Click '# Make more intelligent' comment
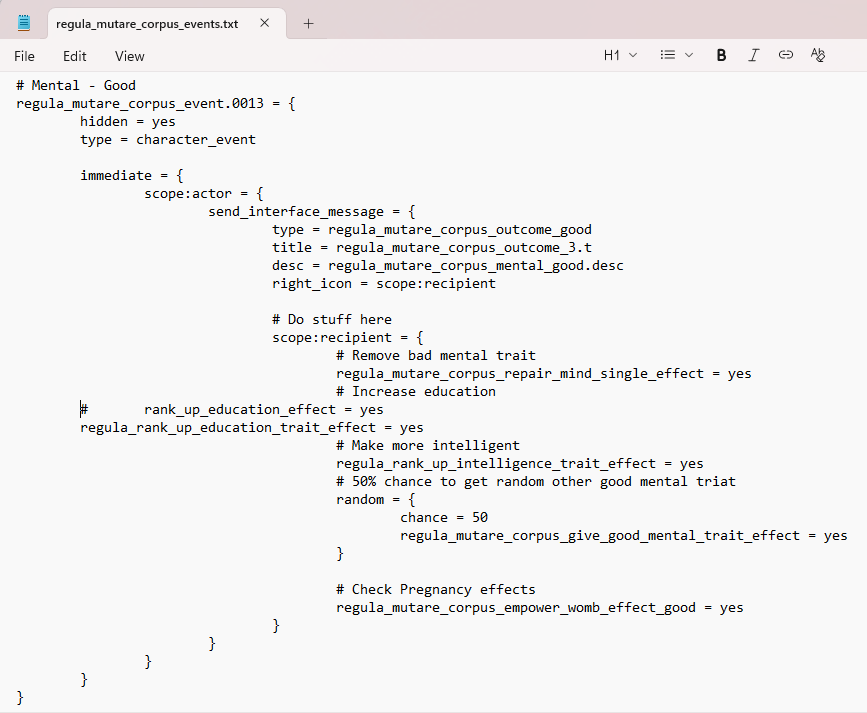This screenshot has height=713, width=867. tap(428, 445)
